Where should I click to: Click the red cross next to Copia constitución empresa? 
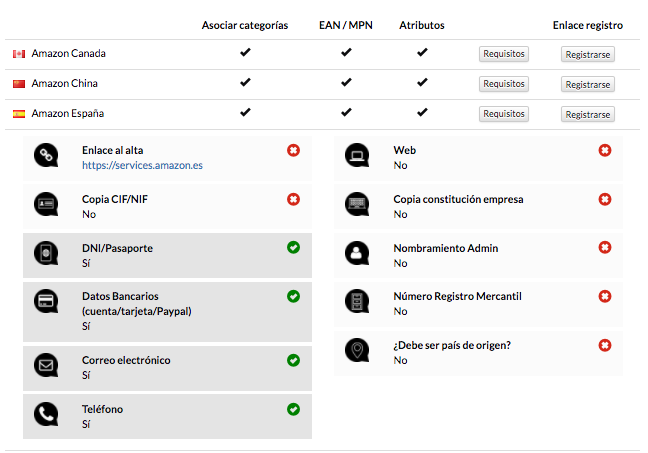[605, 199]
